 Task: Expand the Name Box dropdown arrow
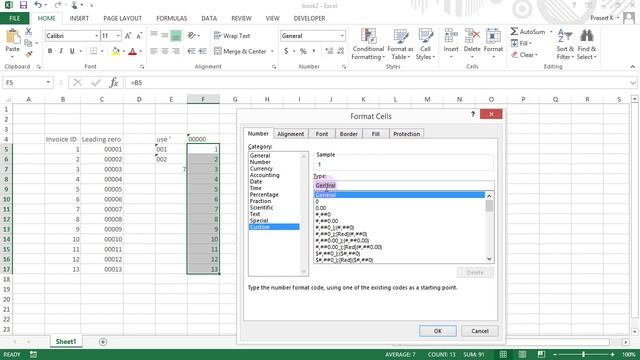pos(48,82)
